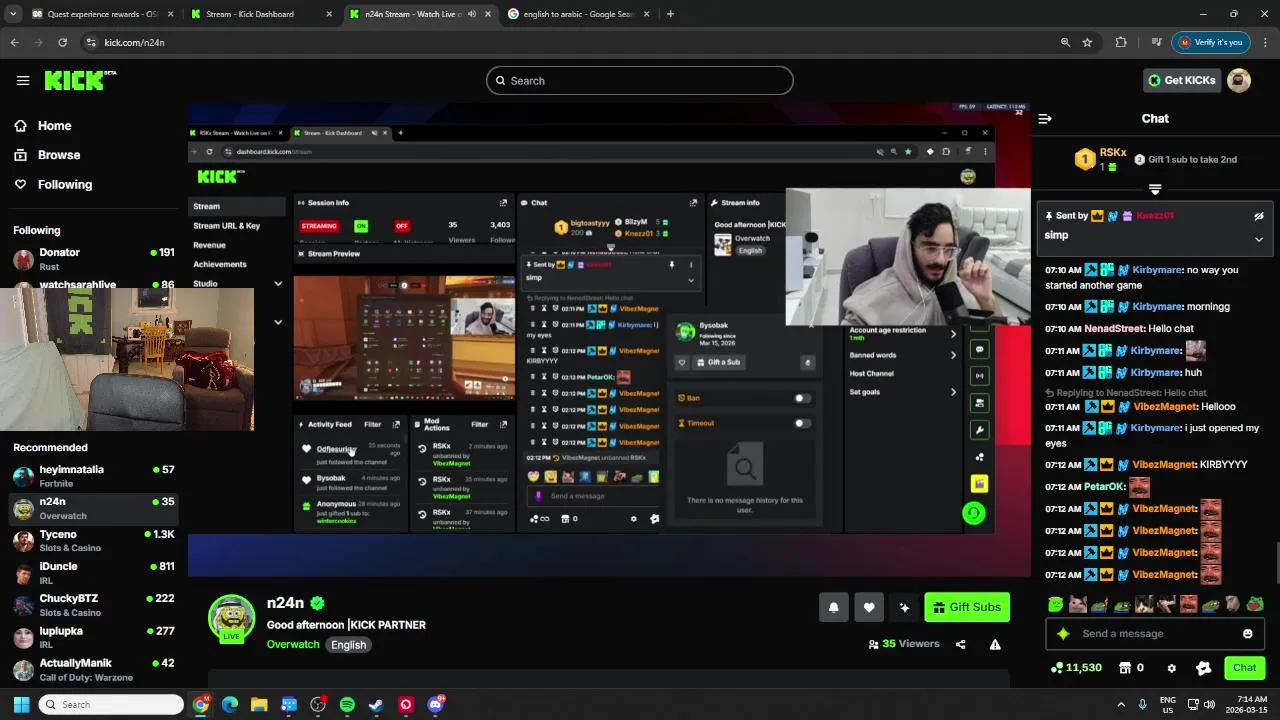The image size is (1280, 720).
Task: Click the Kick search bar
Action: (640, 81)
